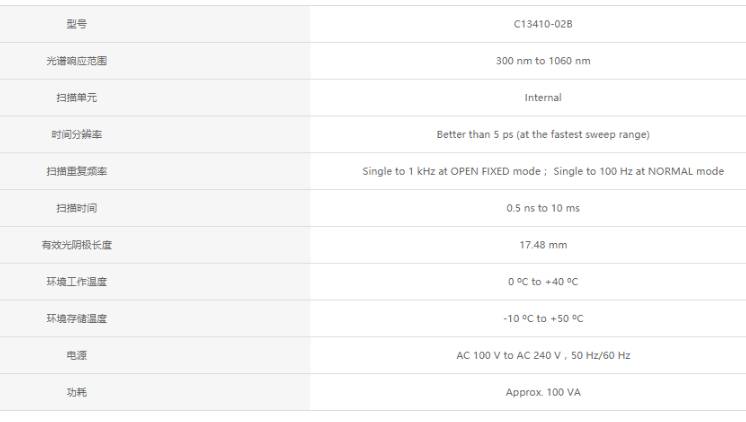Select the Approx. 100 VA value
The height and width of the screenshot is (422, 746).
pyautogui.click(x=543, y=392)
